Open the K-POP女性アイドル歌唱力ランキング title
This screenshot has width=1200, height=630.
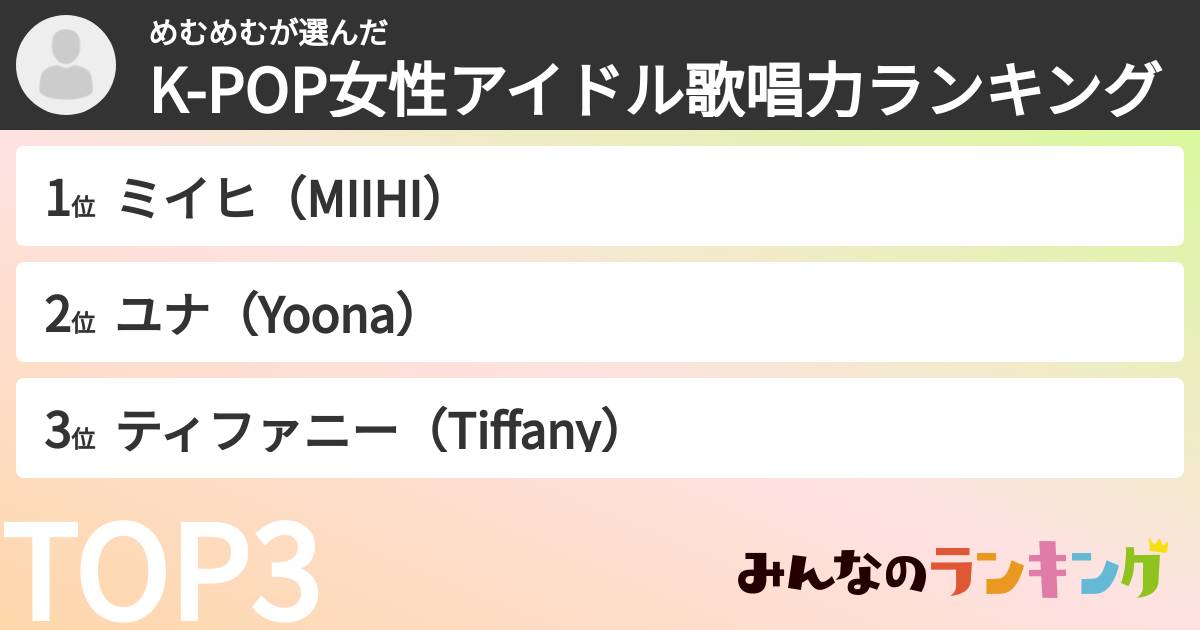click(655, 89)
